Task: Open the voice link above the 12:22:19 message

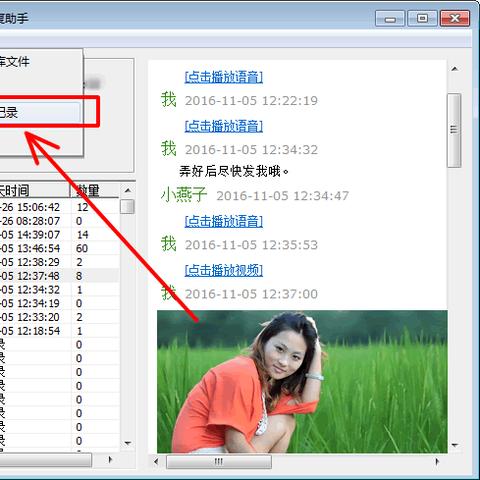Action: (224, 77)
